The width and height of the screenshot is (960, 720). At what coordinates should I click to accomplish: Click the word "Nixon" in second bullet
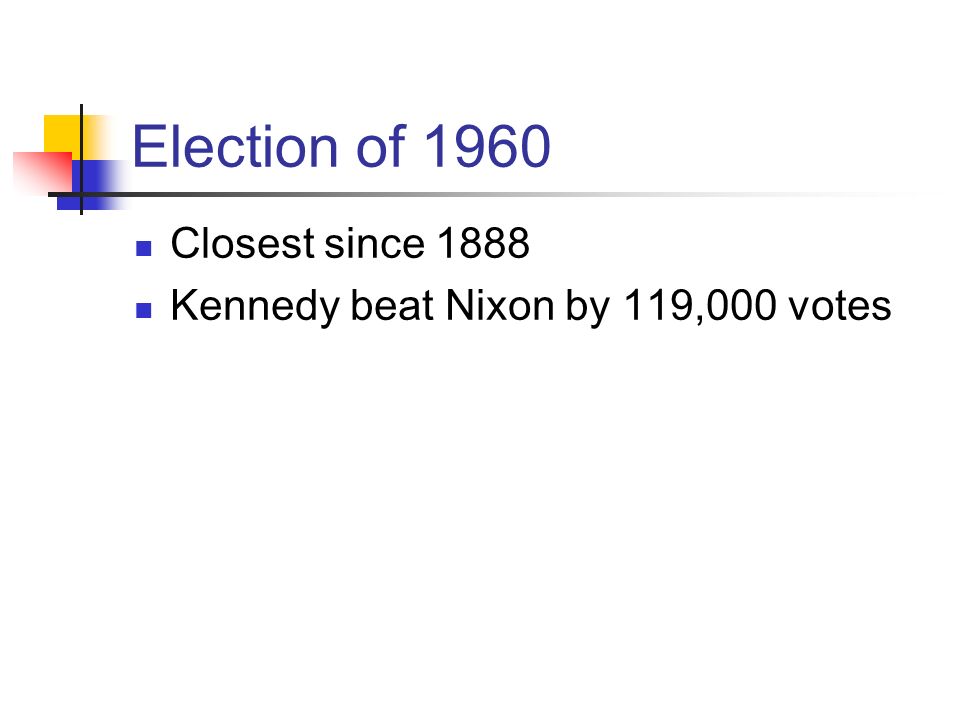click(500, 305)
